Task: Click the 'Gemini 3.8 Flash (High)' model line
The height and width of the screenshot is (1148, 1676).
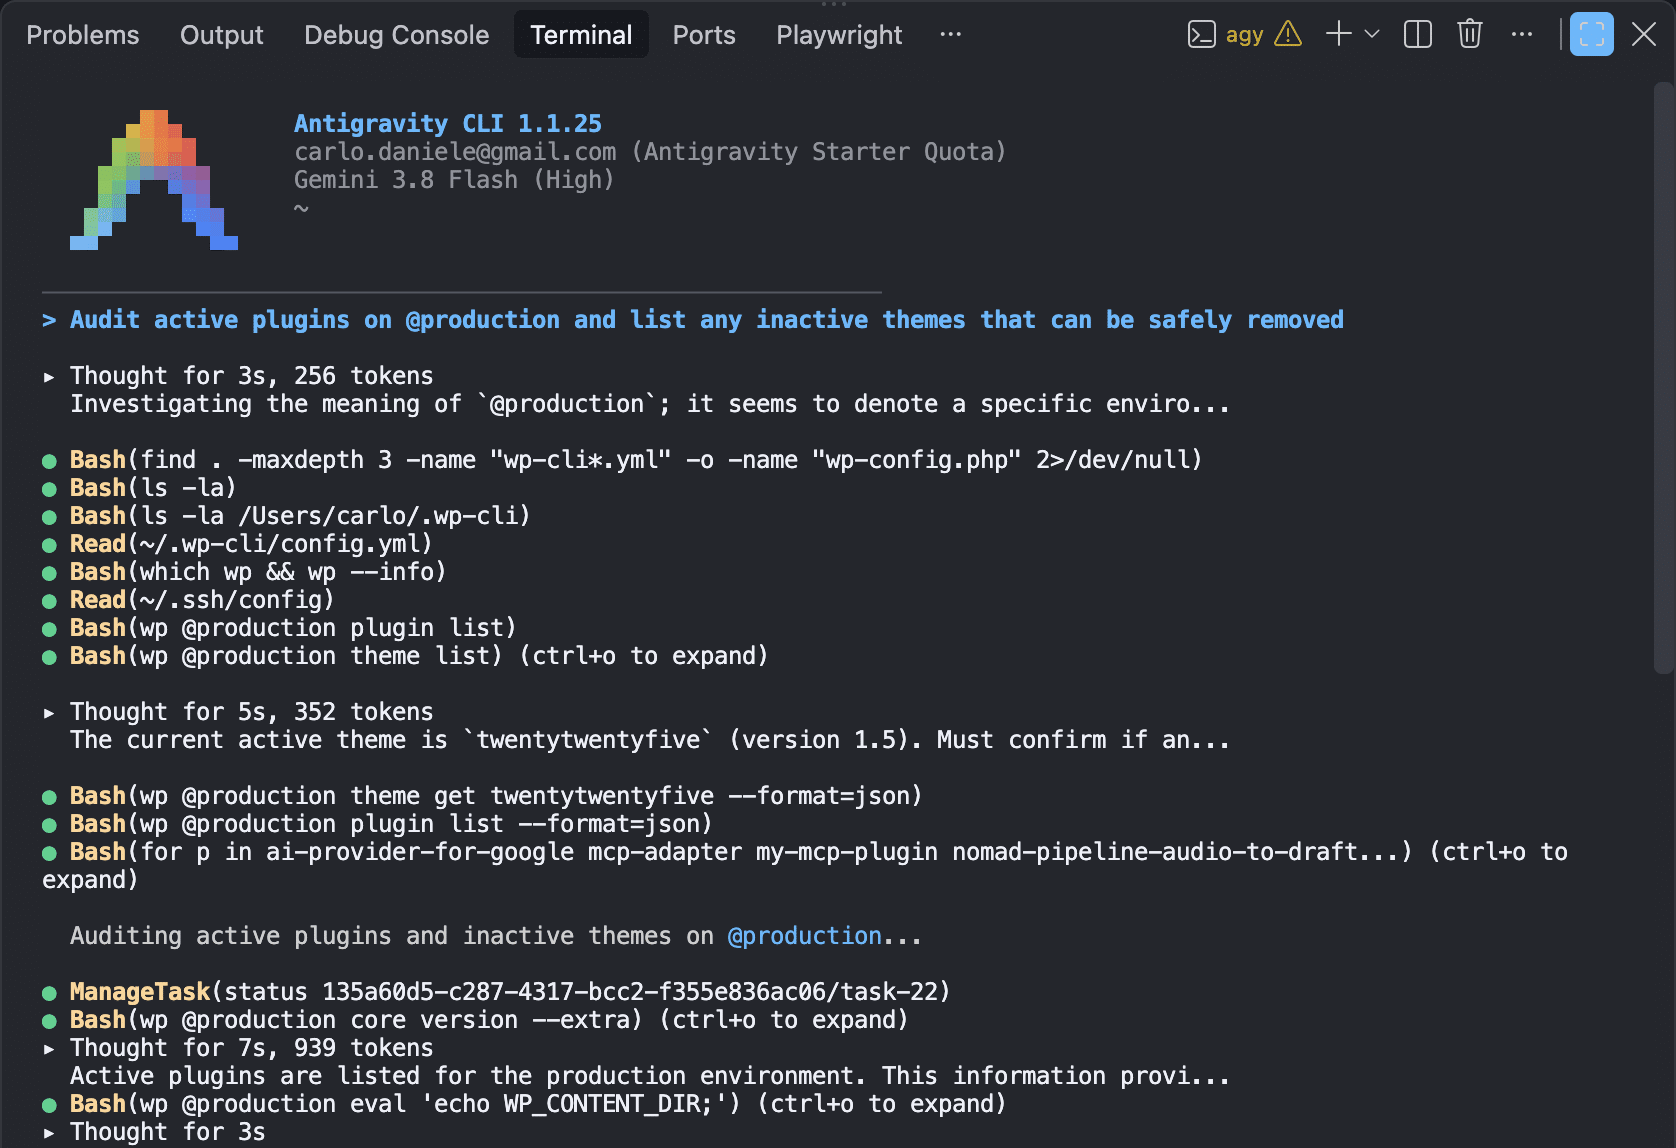Action: click(x=454, y=180)
